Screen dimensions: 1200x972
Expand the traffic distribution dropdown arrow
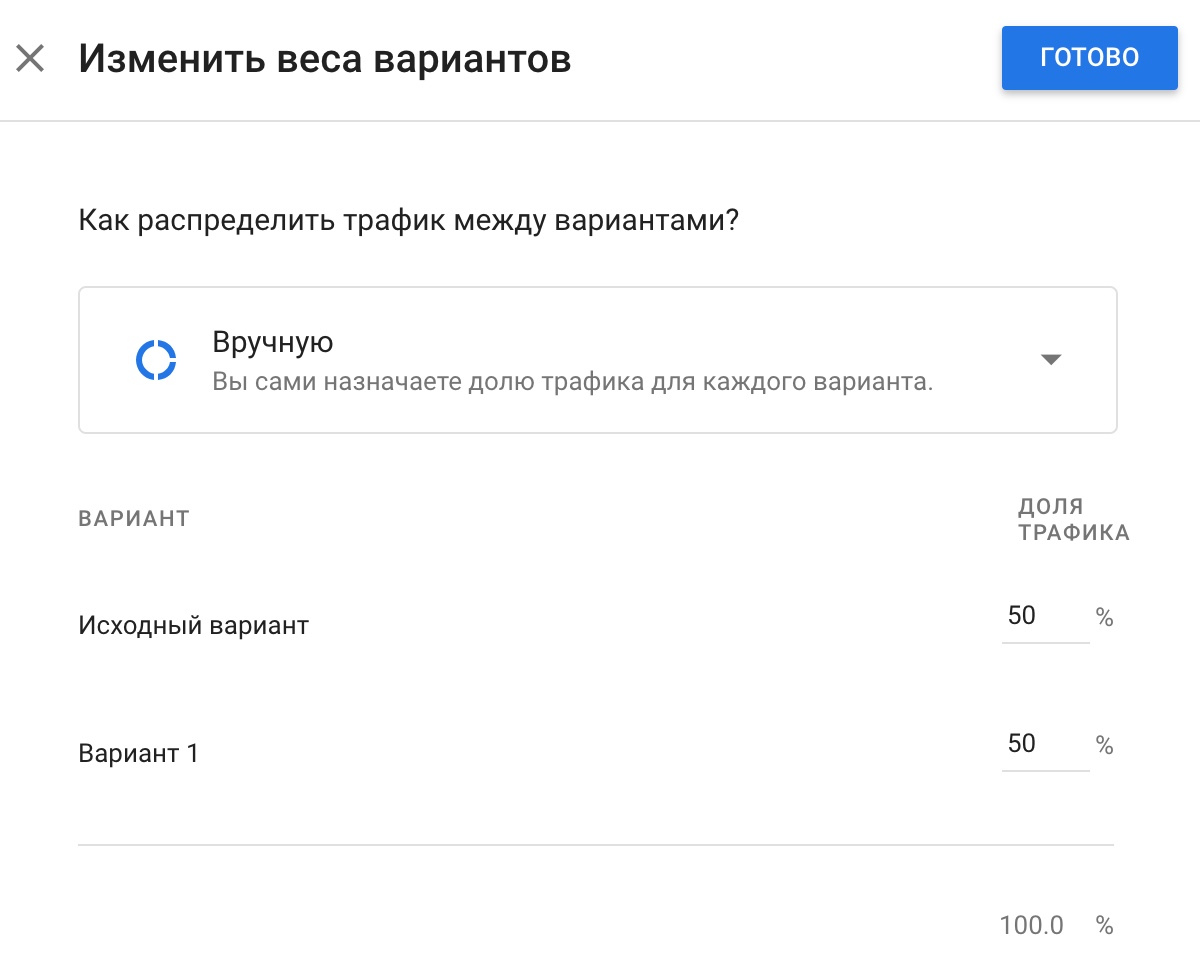click(x=1051, y=359)
